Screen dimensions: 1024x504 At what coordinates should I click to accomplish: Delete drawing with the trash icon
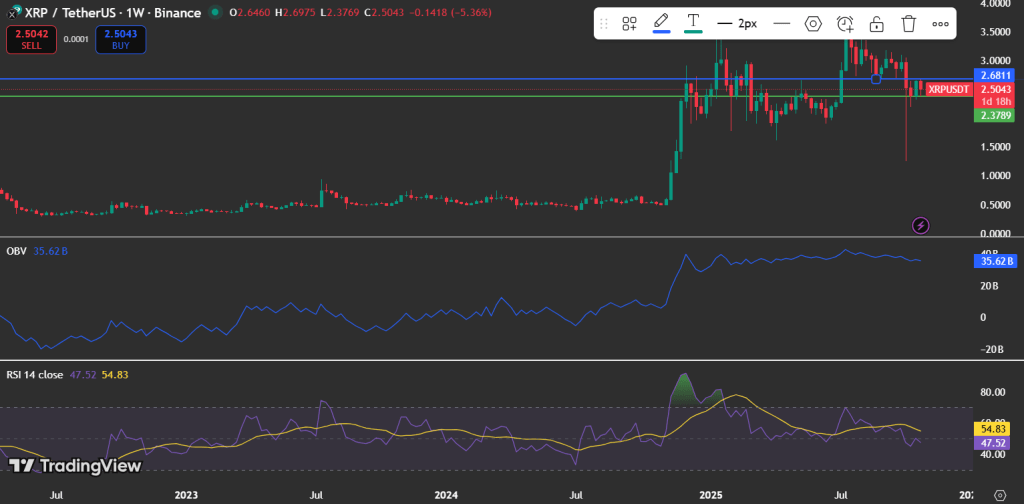(x=908, y=24)
